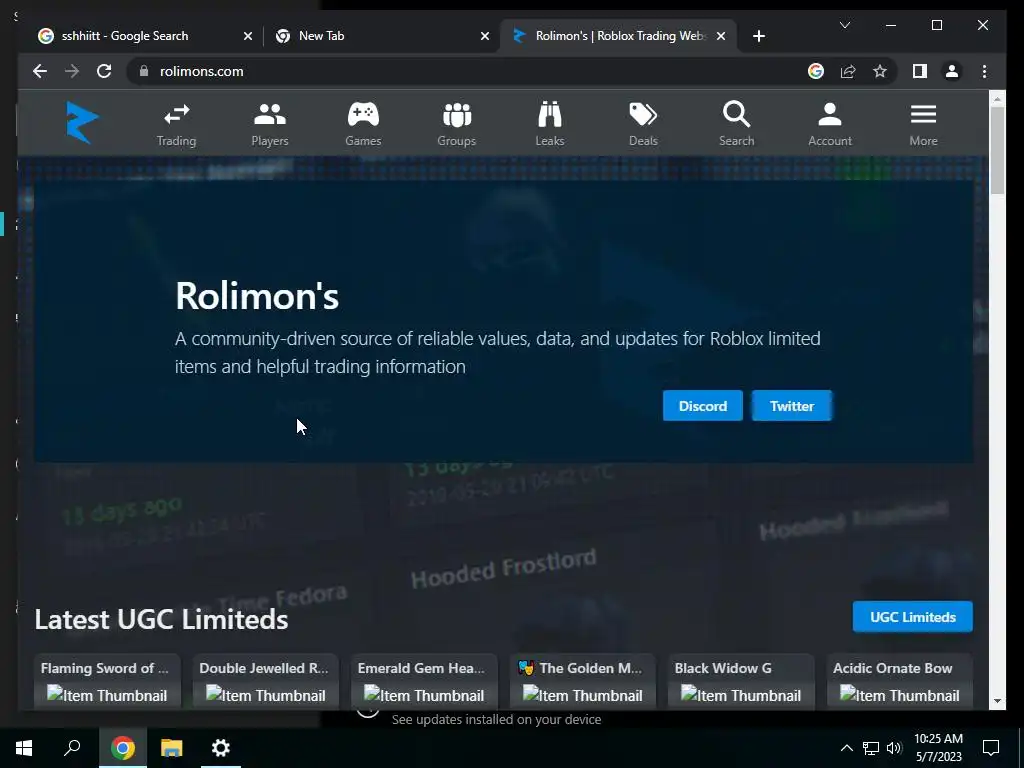Open the Groups section

(456, 124)
